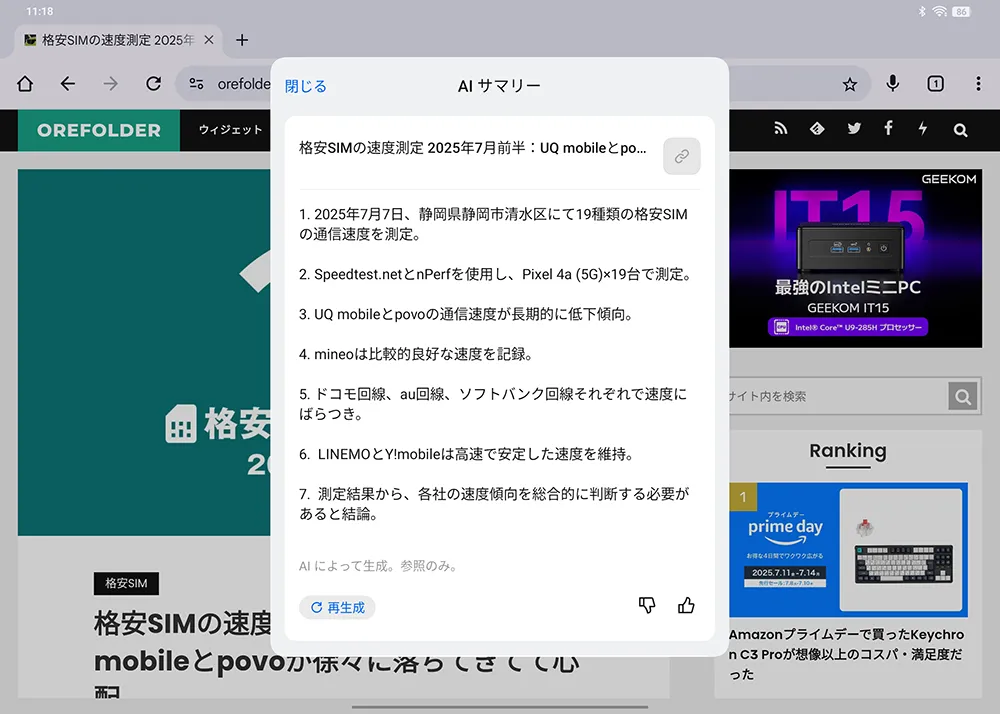This screenshot has width=1000, height=714.
Task: Open the Twitter icon in header
Action: click(854, 129)
